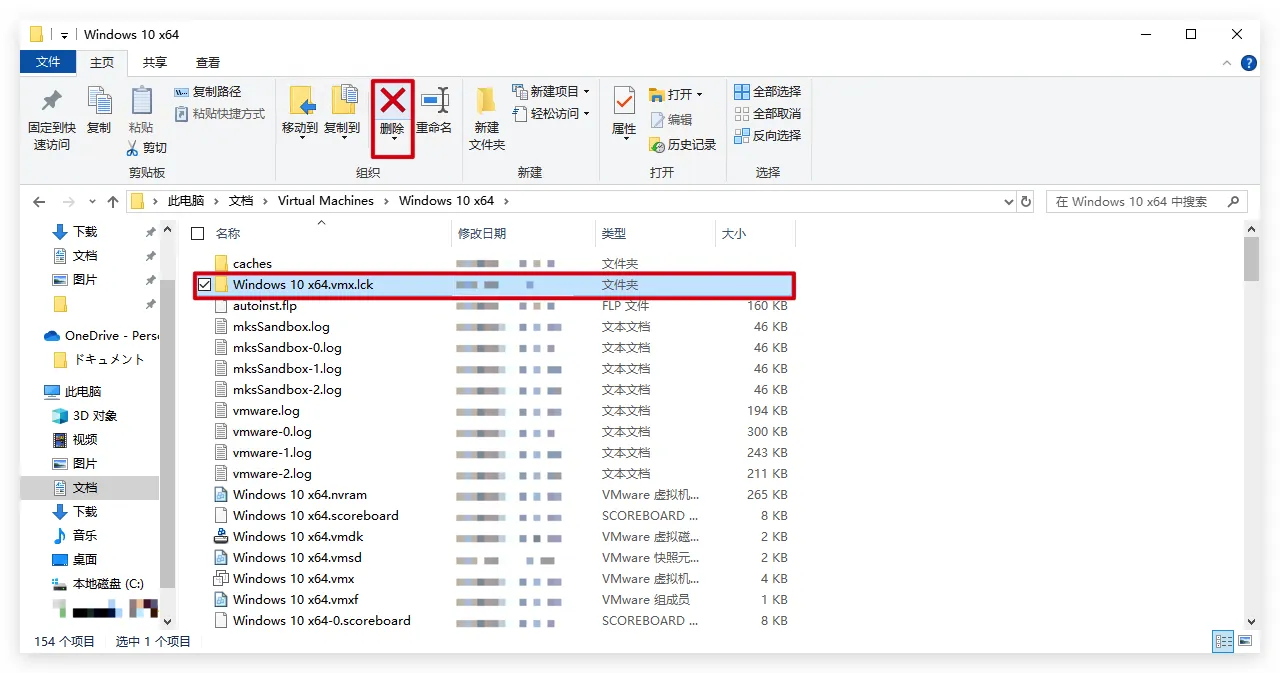The height and width of the screenshot is (673, 1280).
Task: Open 桌面 (Desktop) in navigation pane
Action: (85, 560)
